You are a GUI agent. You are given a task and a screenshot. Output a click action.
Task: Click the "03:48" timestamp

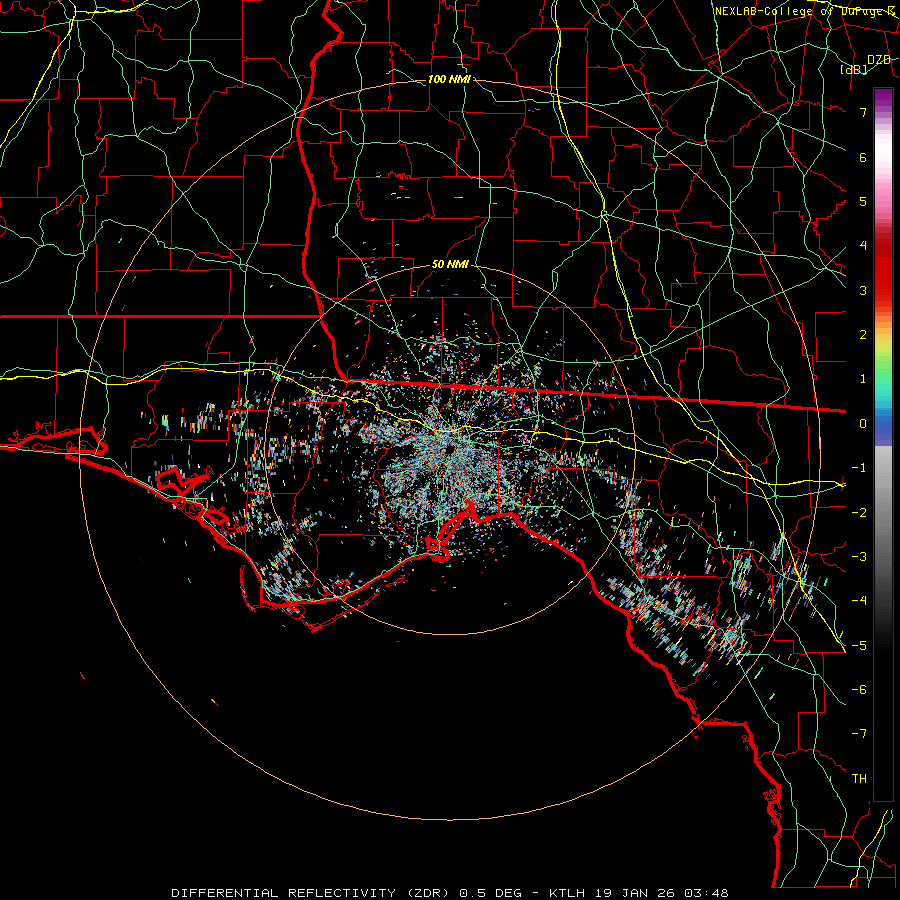(x=709, y=893)
